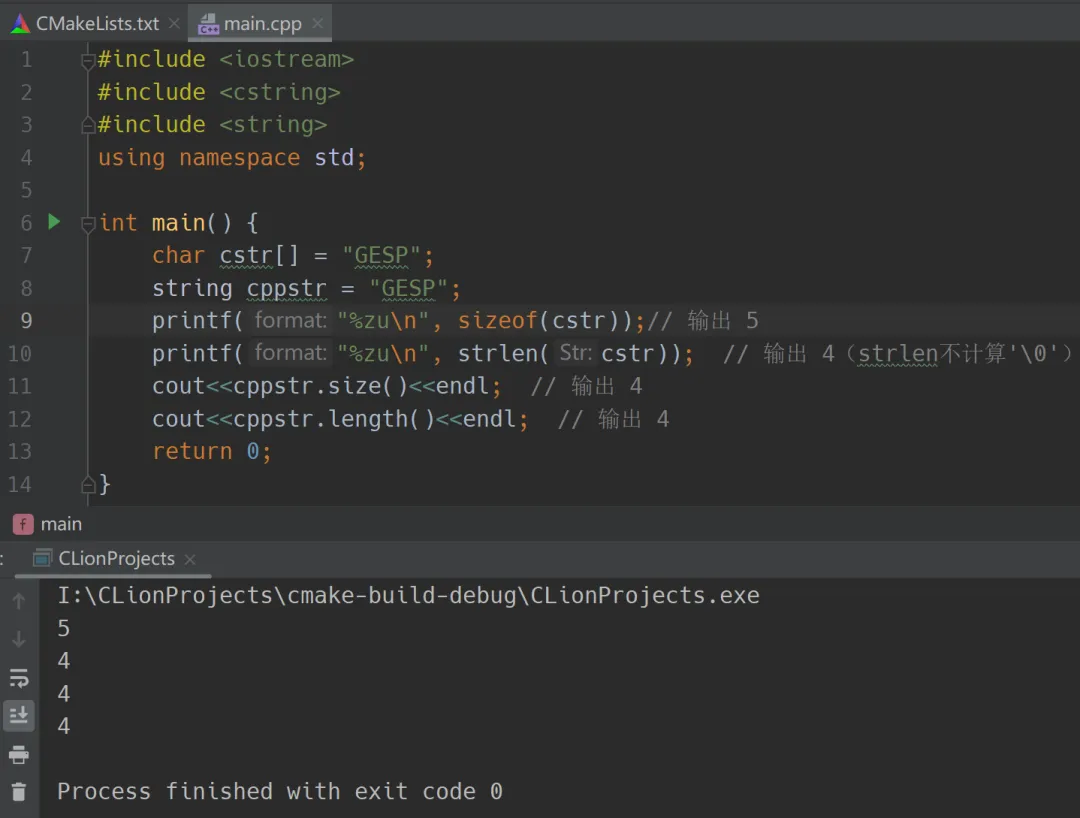This screenshot has height=818, width=1080.
Task: Click '#include <cstring>' on line 2
Action: click(x=219, y=92)
